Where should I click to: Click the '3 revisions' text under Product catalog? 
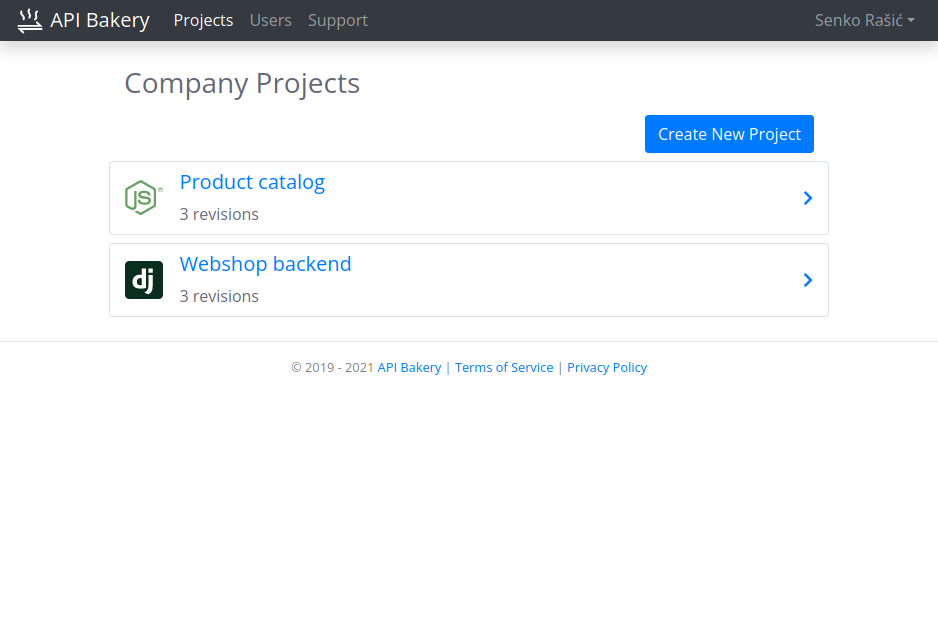click(x=219, y=214)
